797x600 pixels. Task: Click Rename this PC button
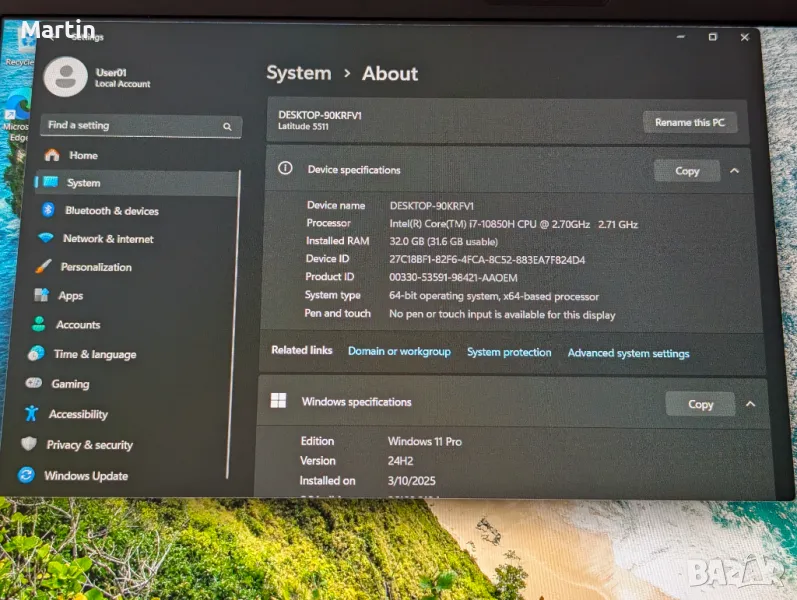(690, 122)
